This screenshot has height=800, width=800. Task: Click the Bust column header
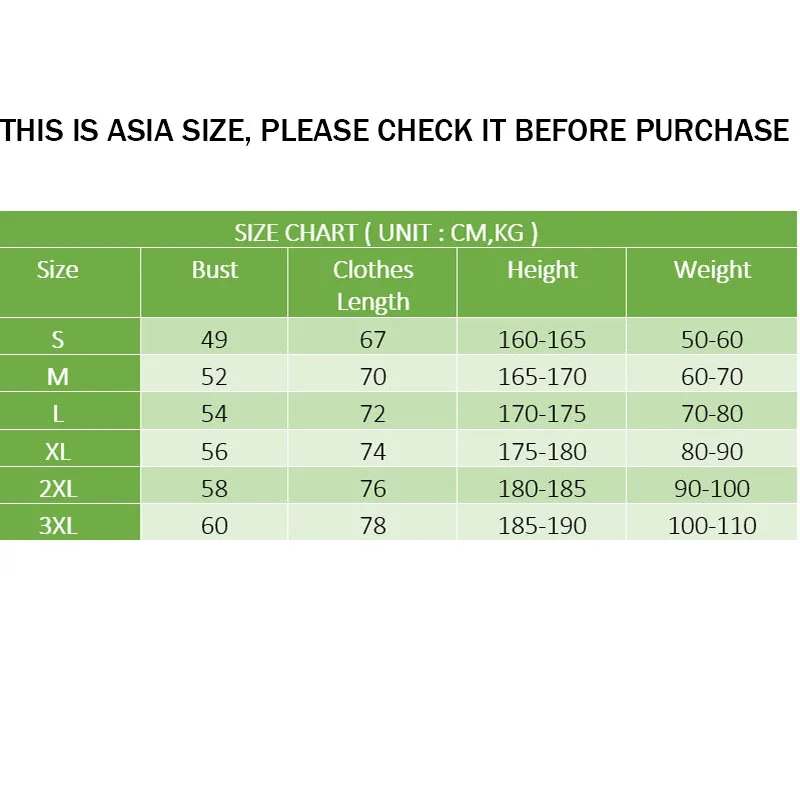click(x=215, y=270)
